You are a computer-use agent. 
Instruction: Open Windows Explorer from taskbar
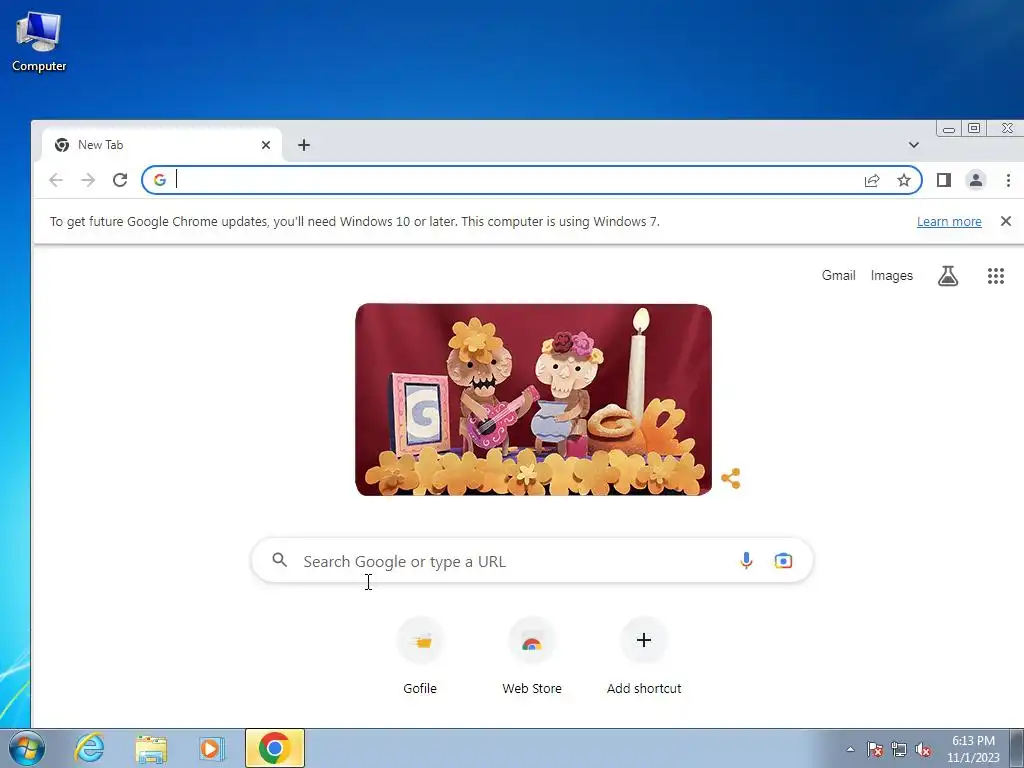point(151,748)
